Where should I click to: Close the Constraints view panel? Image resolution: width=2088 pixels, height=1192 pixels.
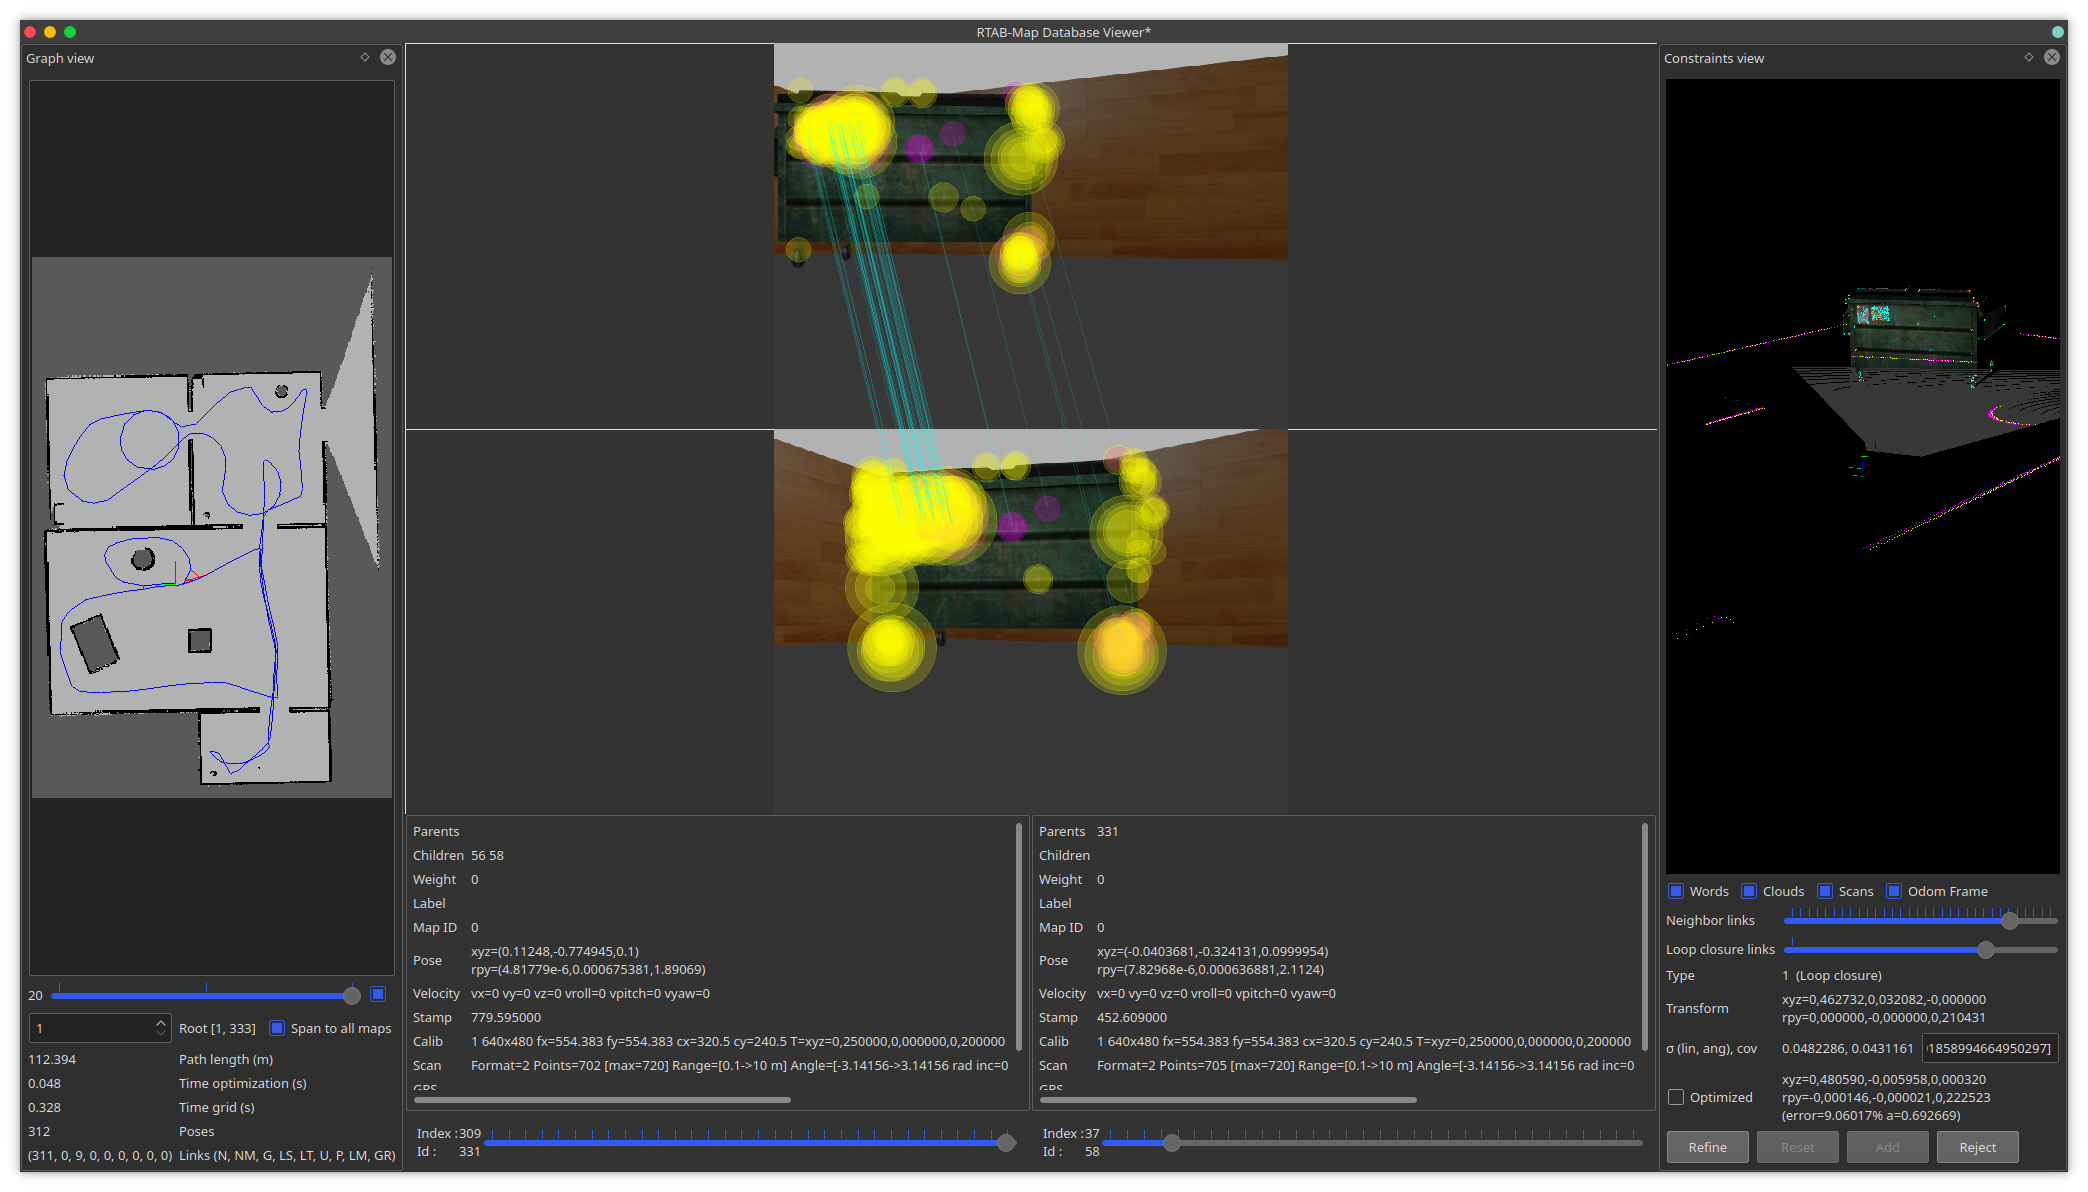click(2052, 58)
